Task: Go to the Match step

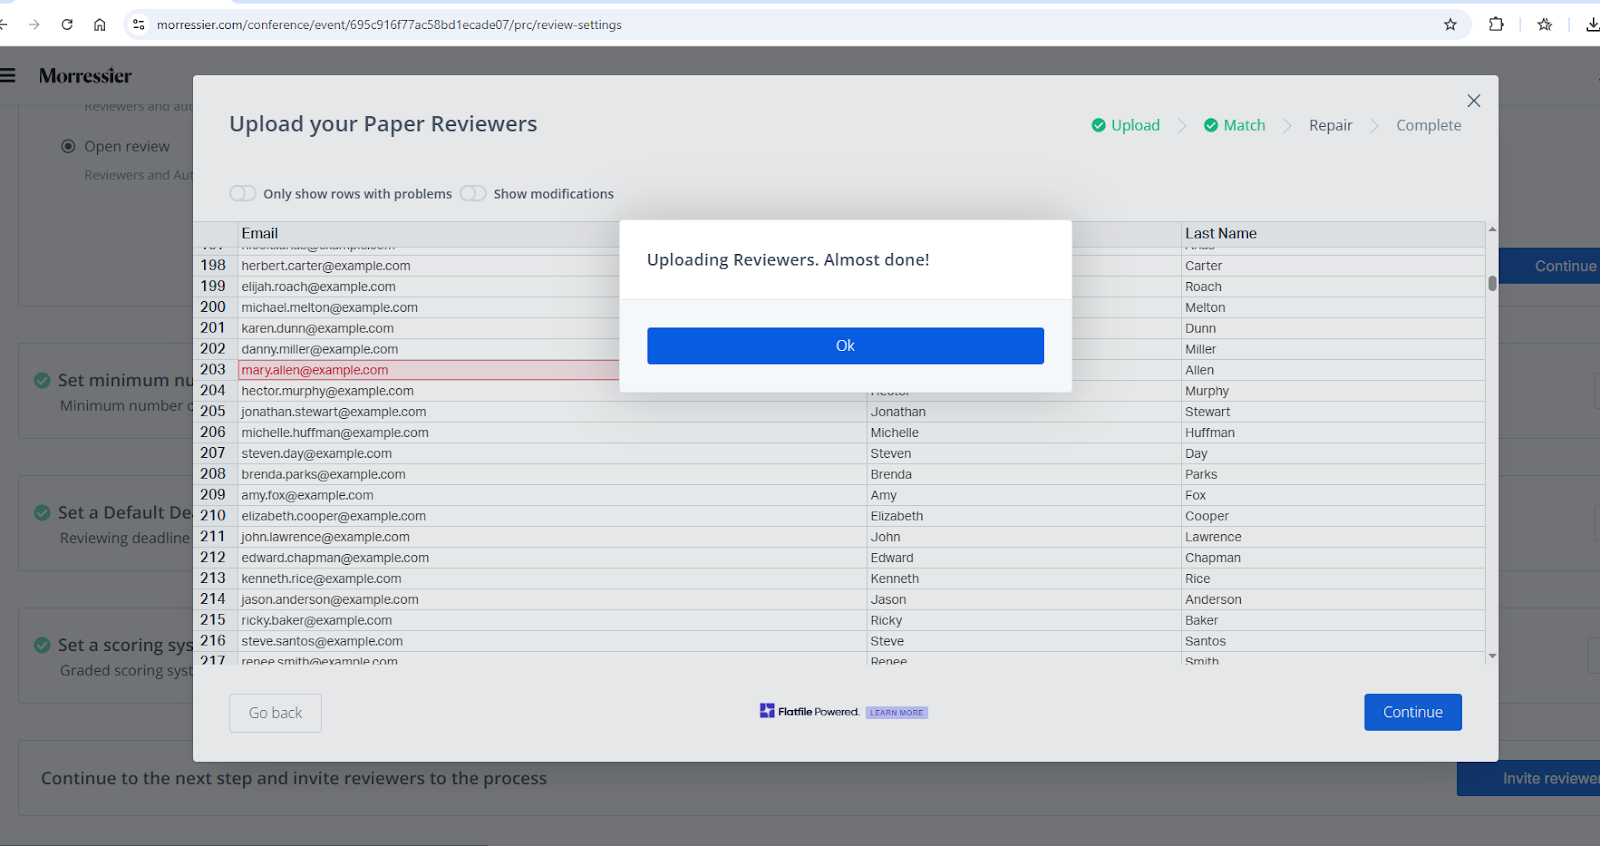Action: tap(1235, 125)
